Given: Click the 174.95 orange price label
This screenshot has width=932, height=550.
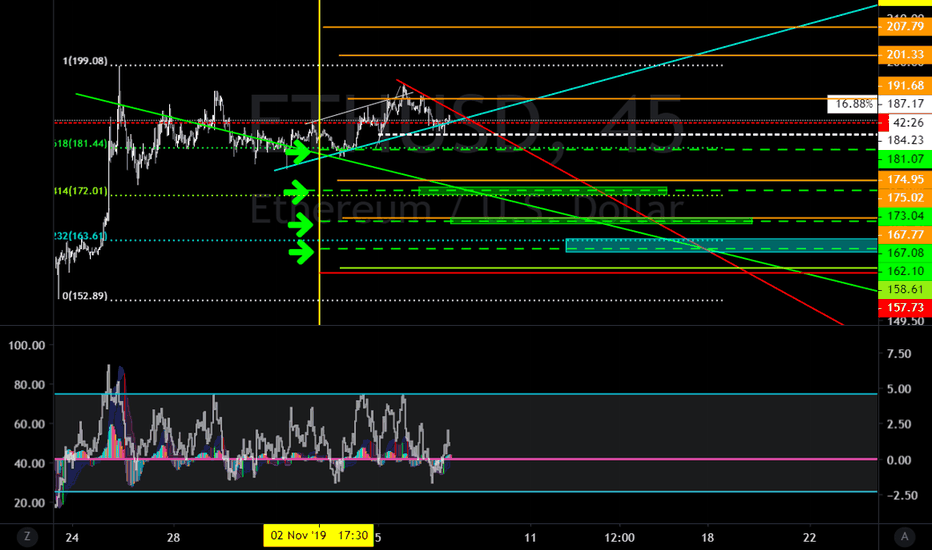Looking at the screenshot, I should pyautogui.click(x=905, y=179).
